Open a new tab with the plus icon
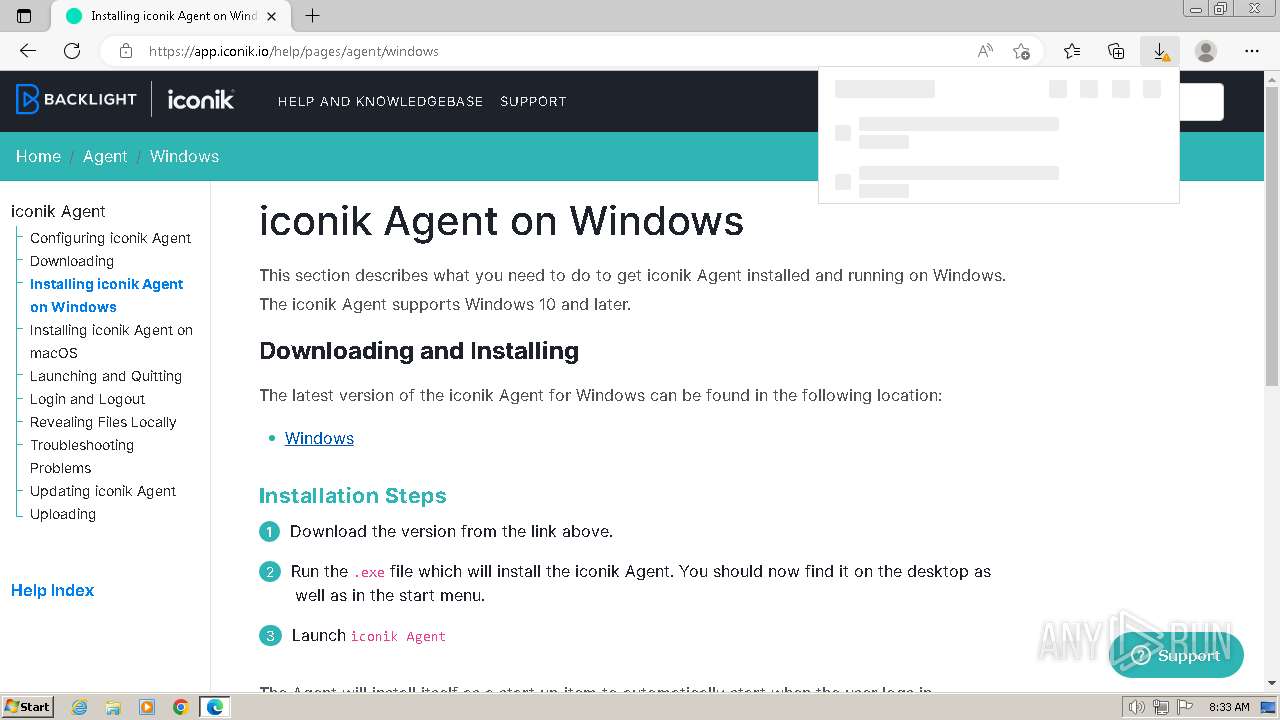 (x=312, y=16)
